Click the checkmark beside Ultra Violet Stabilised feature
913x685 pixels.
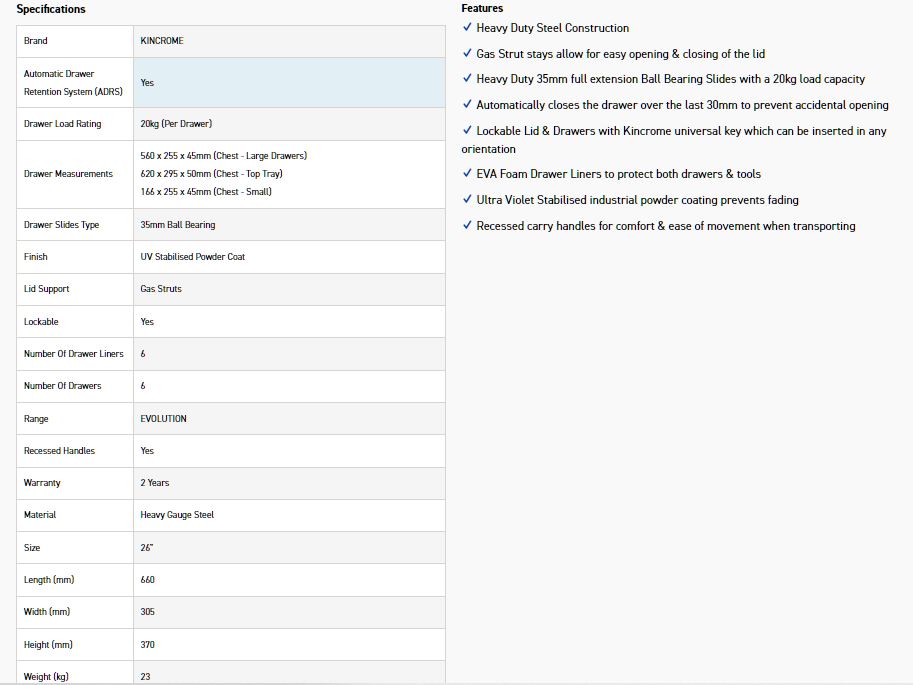[x=467, y=200]
